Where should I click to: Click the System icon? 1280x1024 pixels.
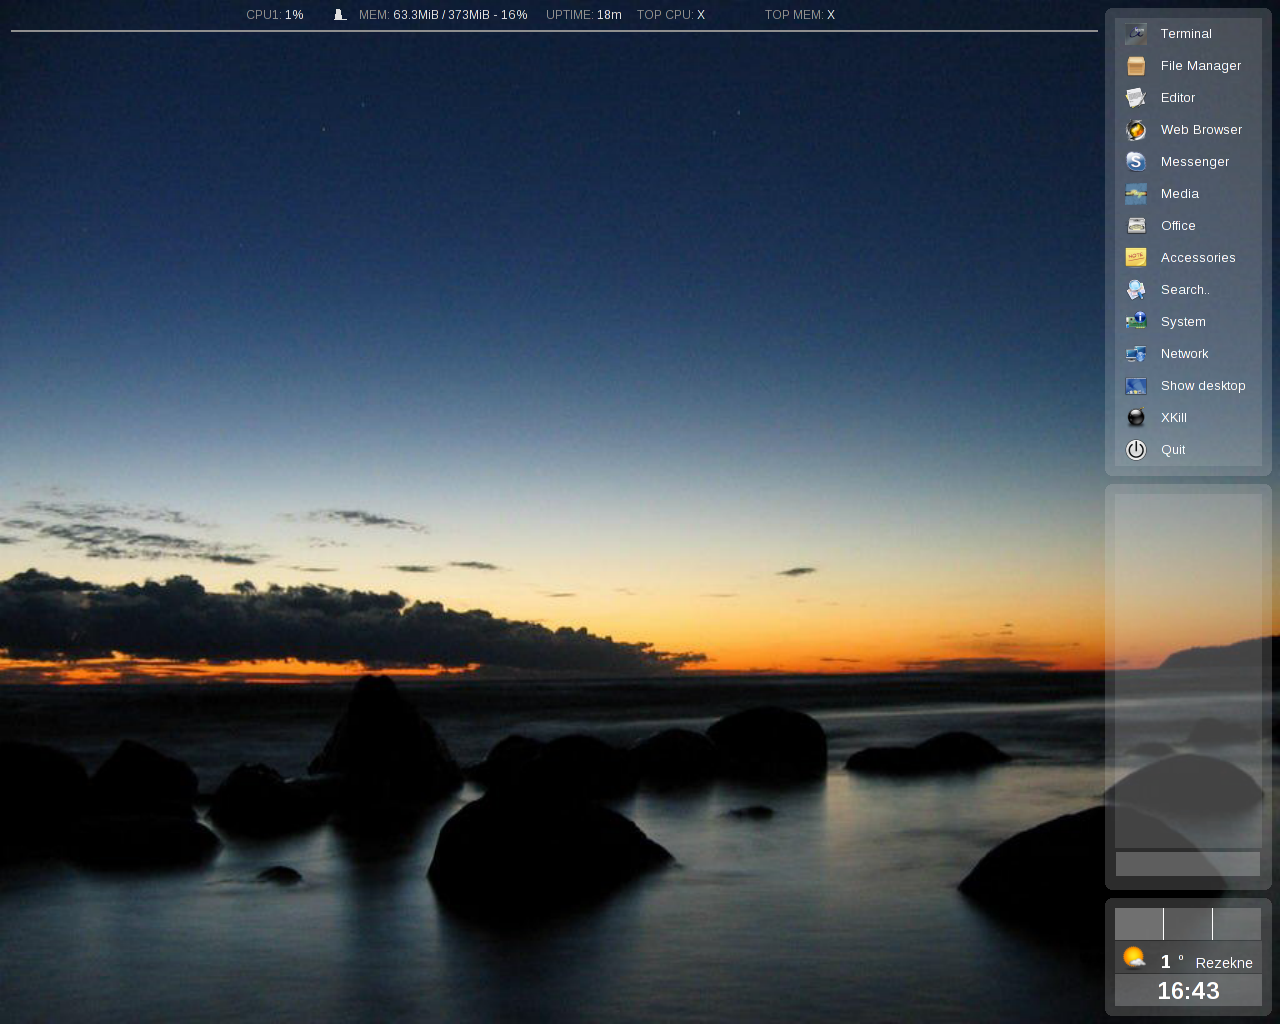coord(1136,322)
